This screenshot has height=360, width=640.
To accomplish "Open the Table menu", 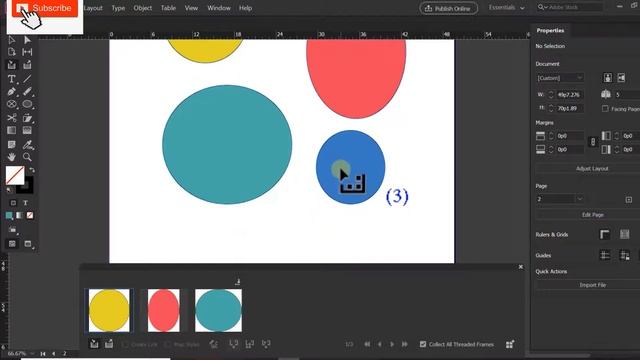I will pyautogui.click(x=168, y=8).
